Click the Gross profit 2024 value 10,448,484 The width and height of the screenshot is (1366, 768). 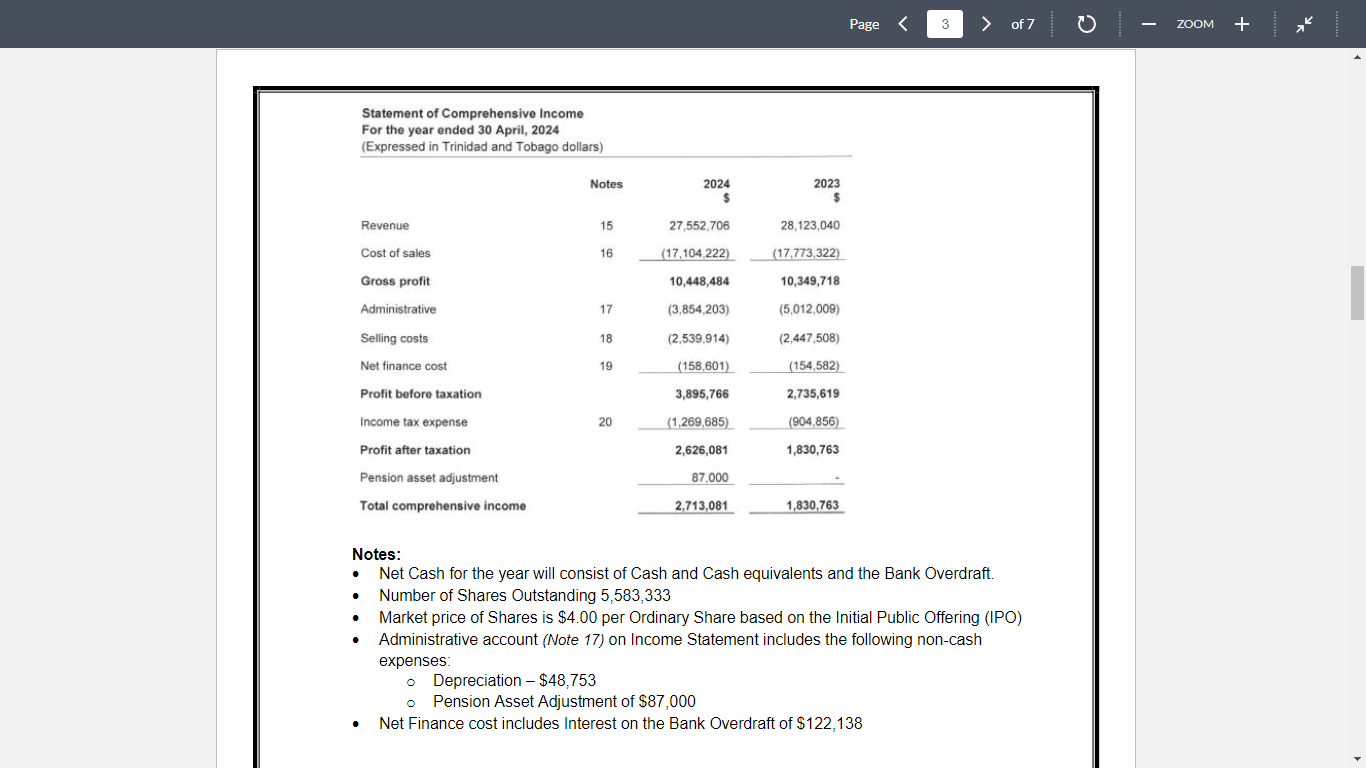click(x=699, y=282)
